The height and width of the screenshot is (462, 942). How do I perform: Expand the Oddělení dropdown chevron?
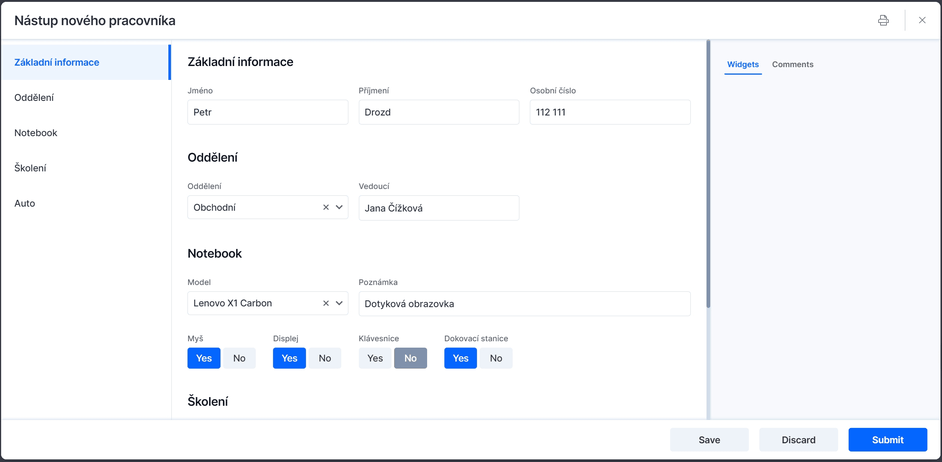(x=339, y=207)
